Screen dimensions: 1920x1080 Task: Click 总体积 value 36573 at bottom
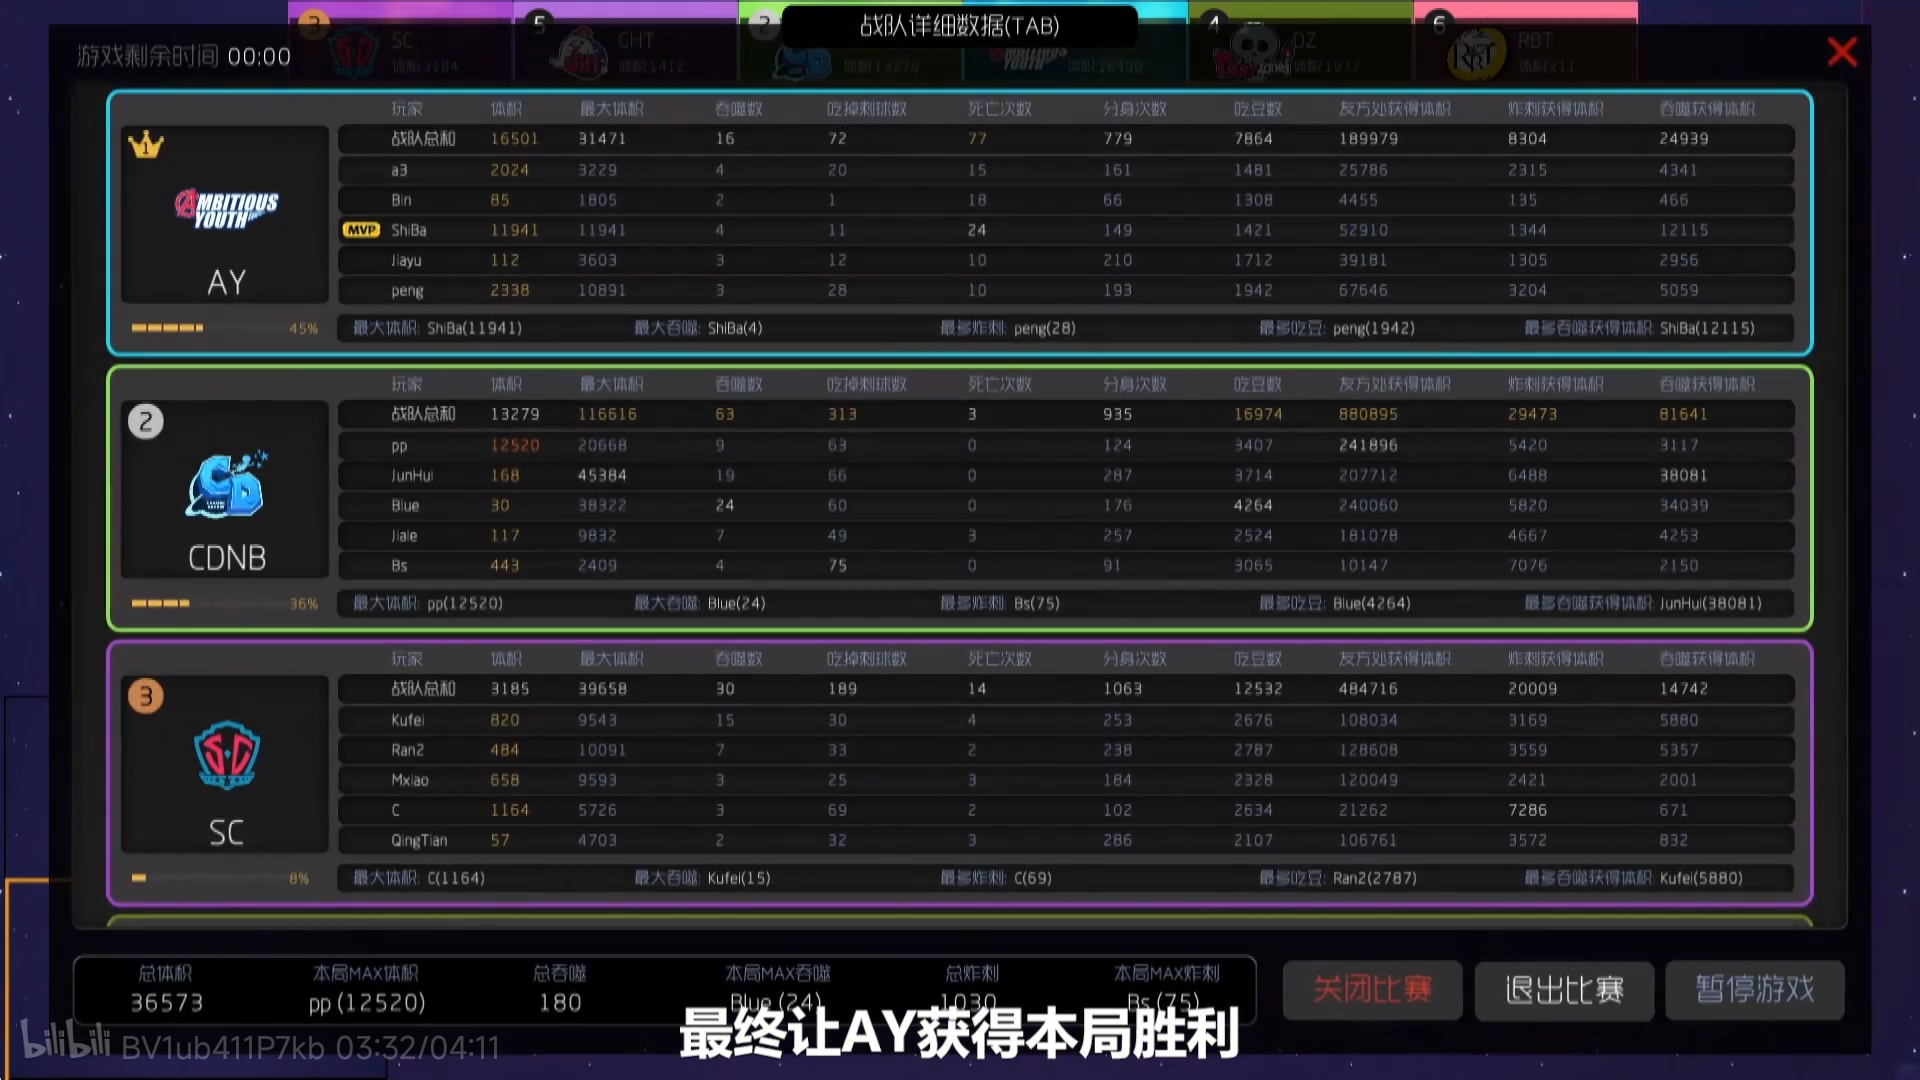[166, 1003]
